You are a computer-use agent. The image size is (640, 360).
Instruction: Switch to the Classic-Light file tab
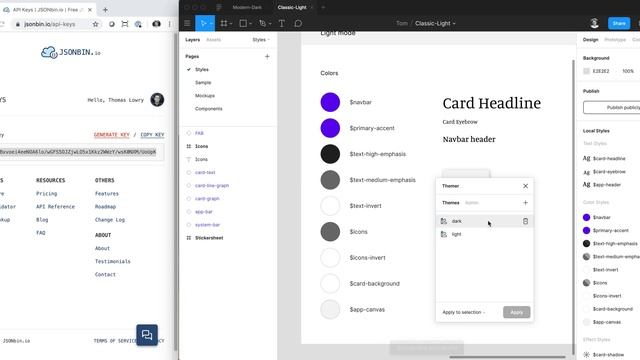pos(292,7)
